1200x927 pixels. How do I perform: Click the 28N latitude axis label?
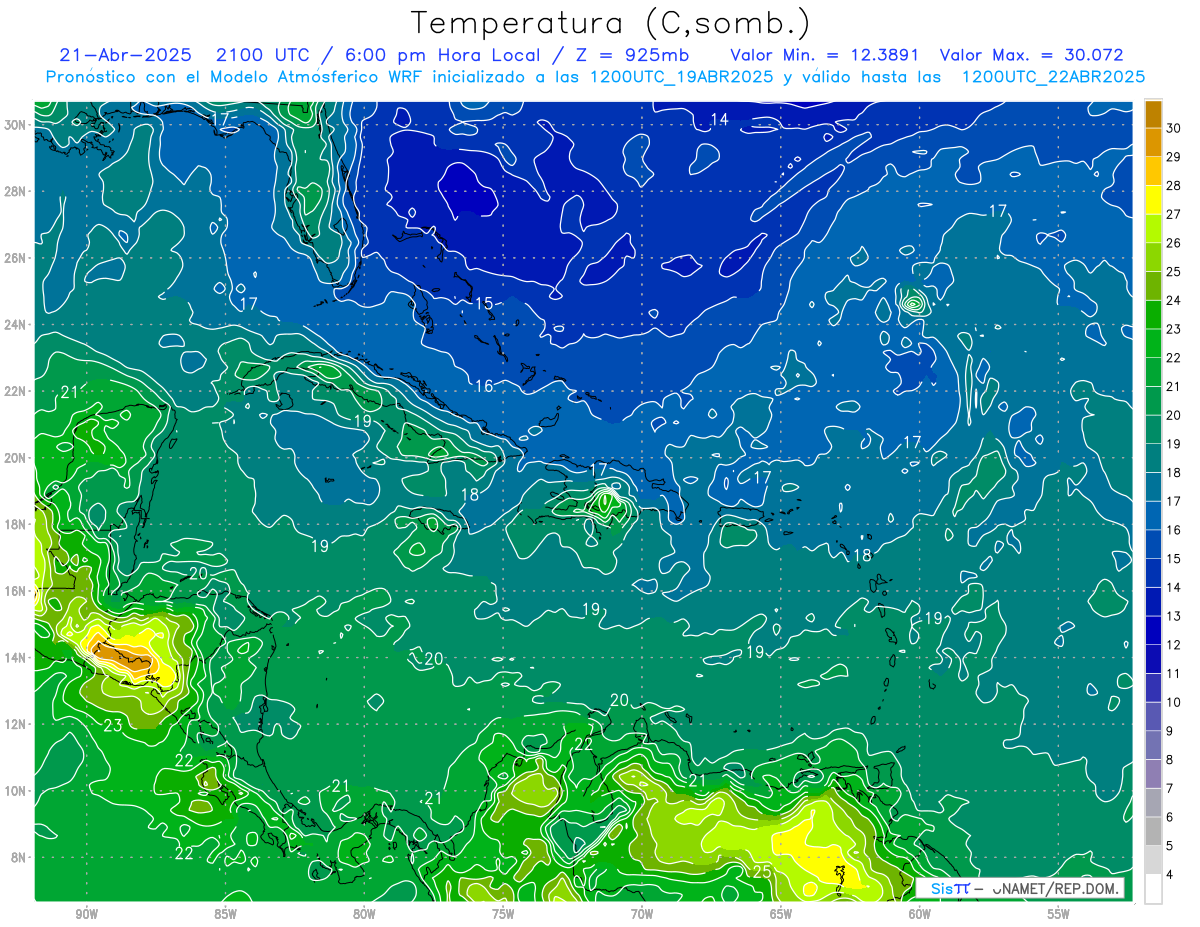[x=15, y=191]
